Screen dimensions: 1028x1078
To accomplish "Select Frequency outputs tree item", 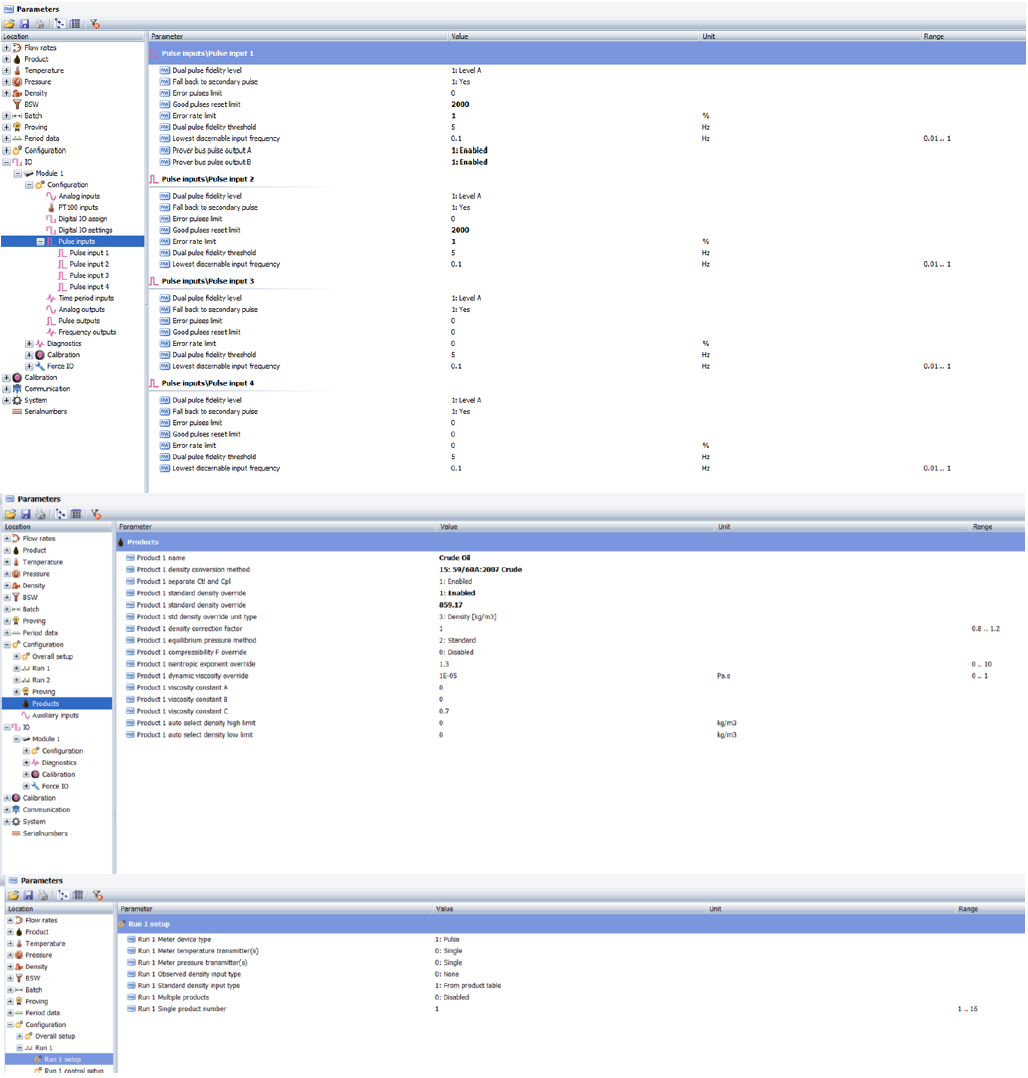I will click(87, 333).
